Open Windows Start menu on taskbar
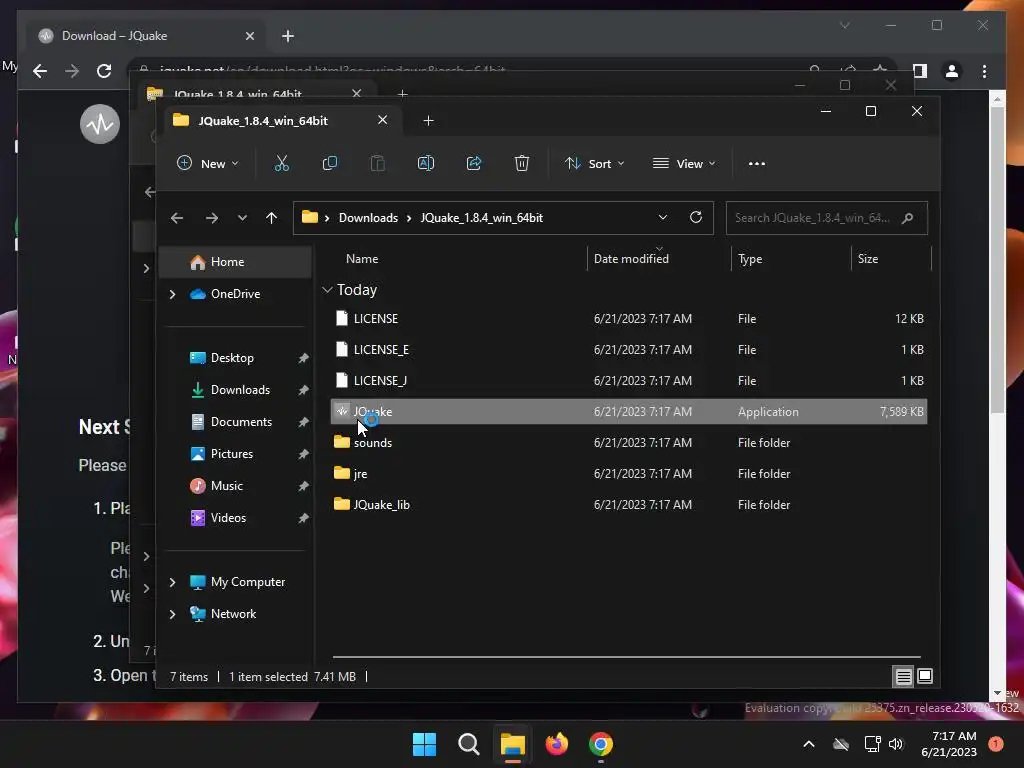1024x768 pixels. point(424,744)
